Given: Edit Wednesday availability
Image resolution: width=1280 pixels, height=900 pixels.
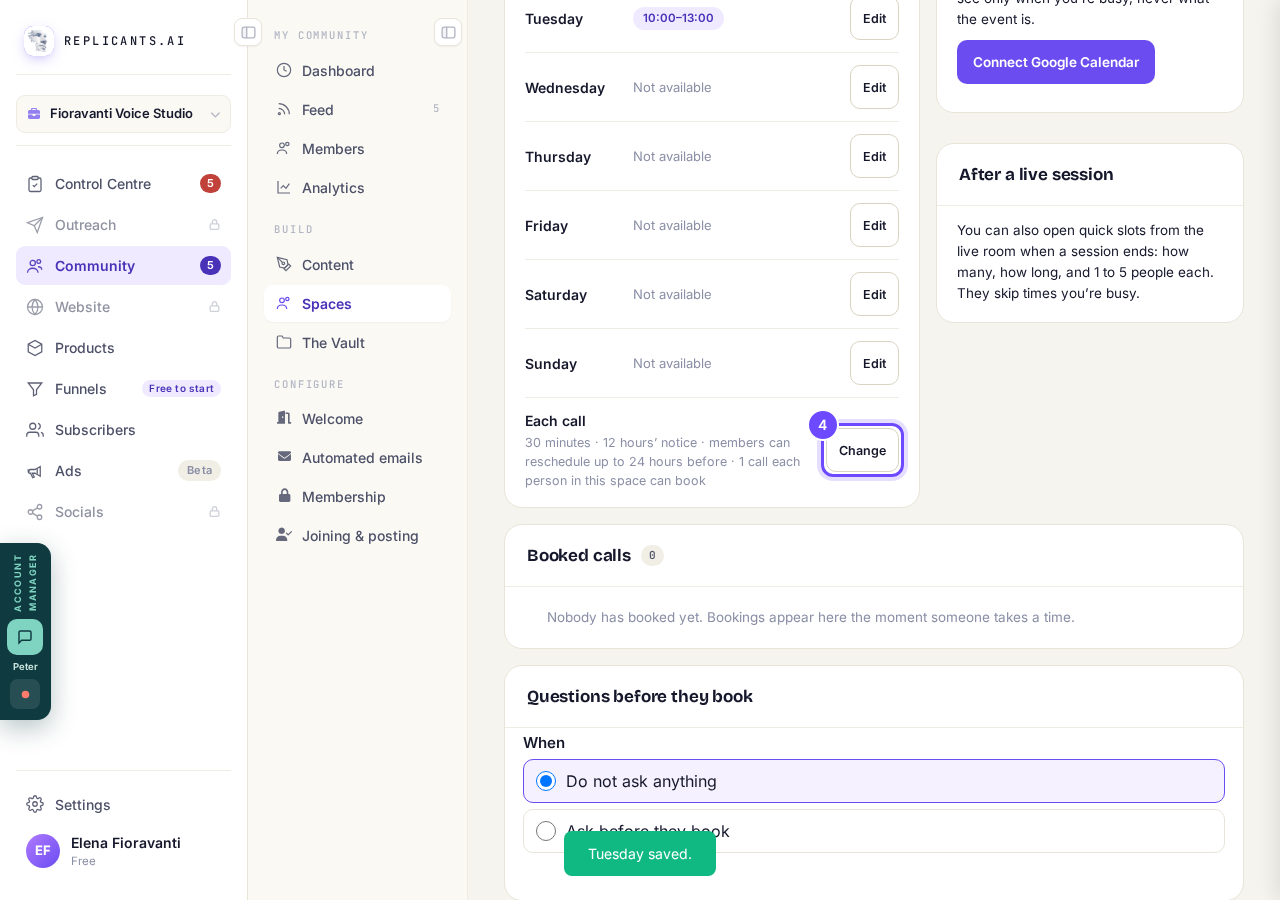Looking at the screenshot, I should coord(874,87).
